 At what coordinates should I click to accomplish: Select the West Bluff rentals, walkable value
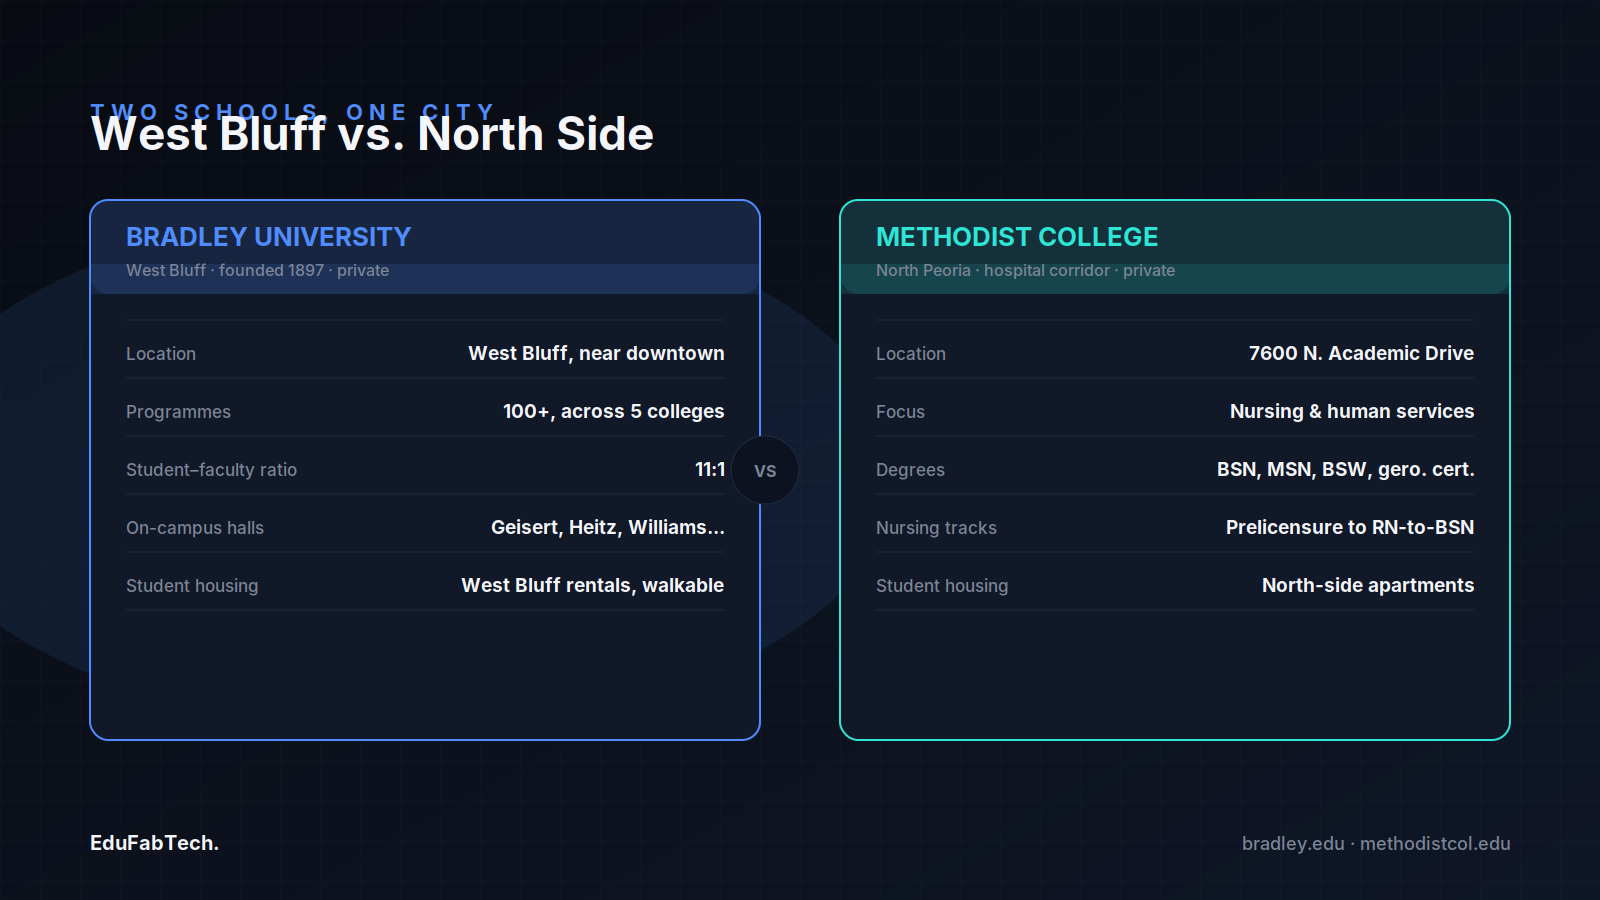[x=593, y=585]
